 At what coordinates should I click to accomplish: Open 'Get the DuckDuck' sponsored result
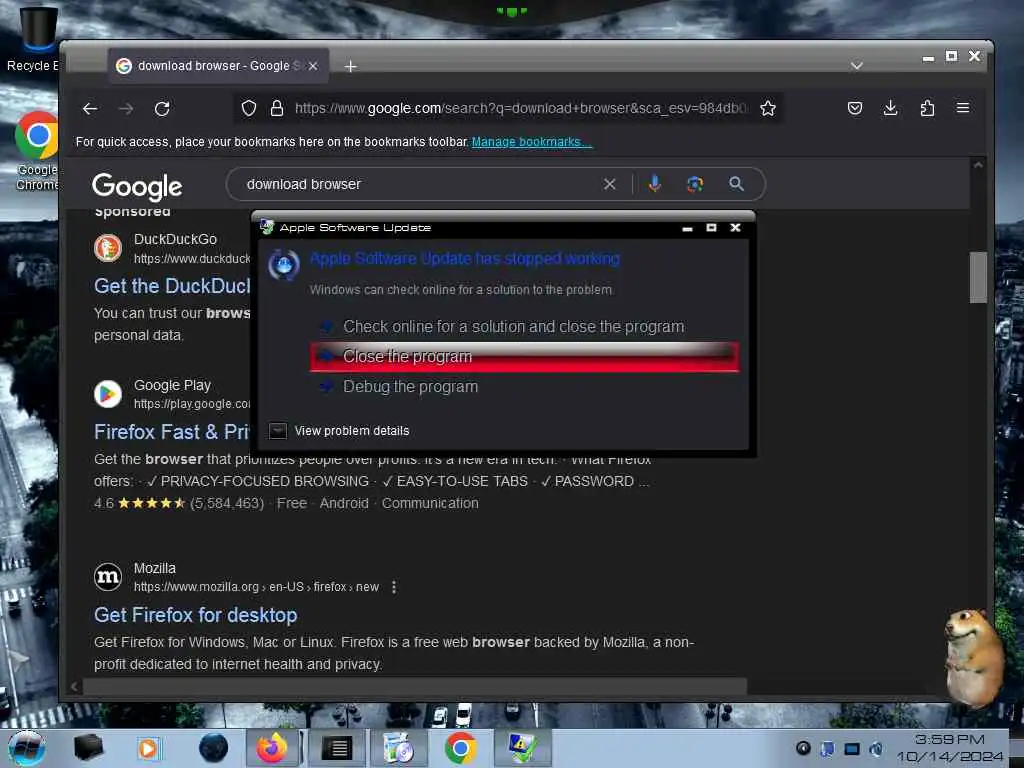172,286
